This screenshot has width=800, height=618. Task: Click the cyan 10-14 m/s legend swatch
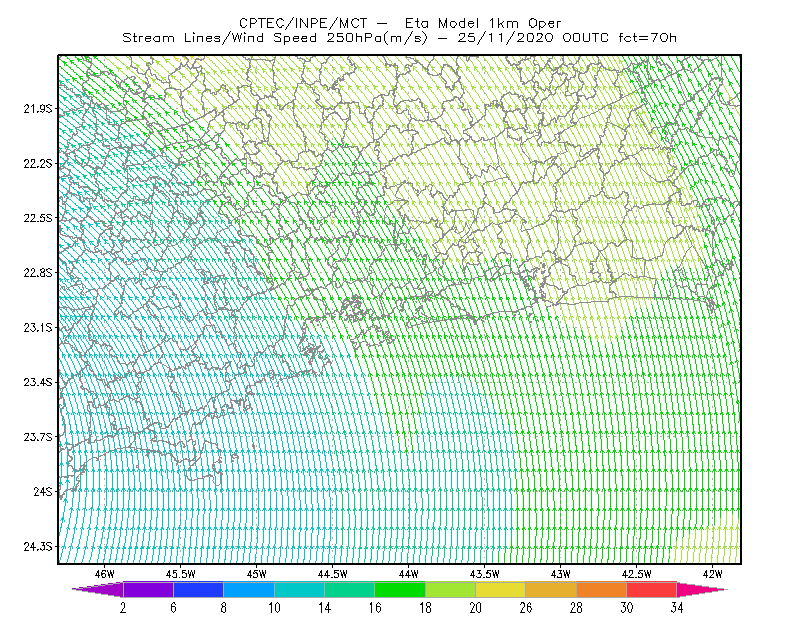point(299,589)
